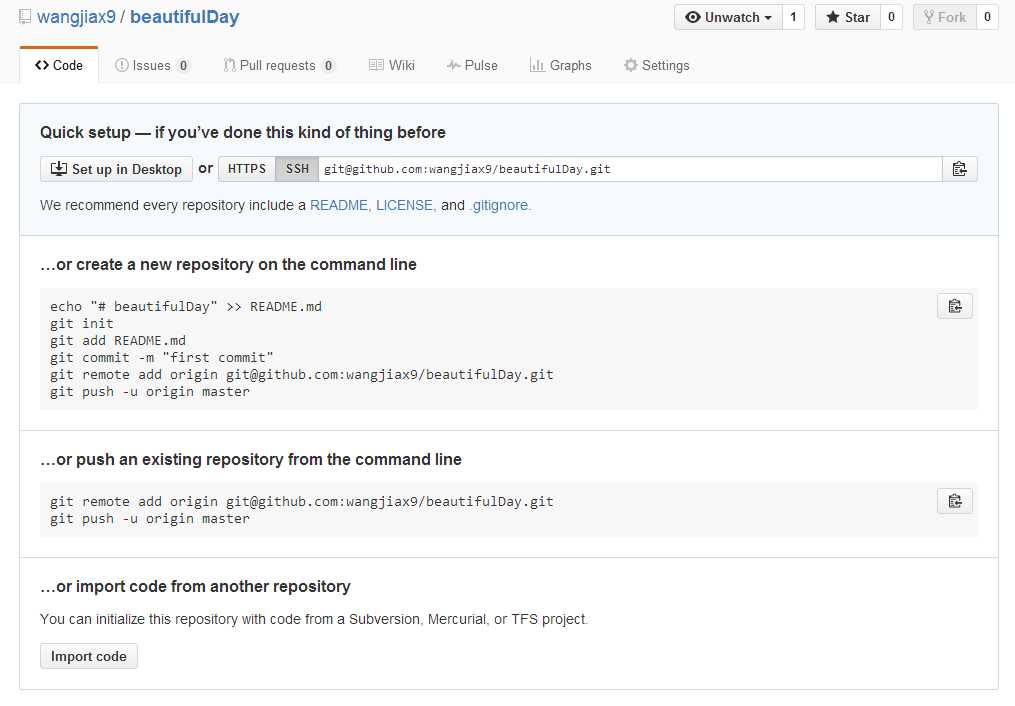
Task: Click the Import code button
Action: tap(89, 656)
